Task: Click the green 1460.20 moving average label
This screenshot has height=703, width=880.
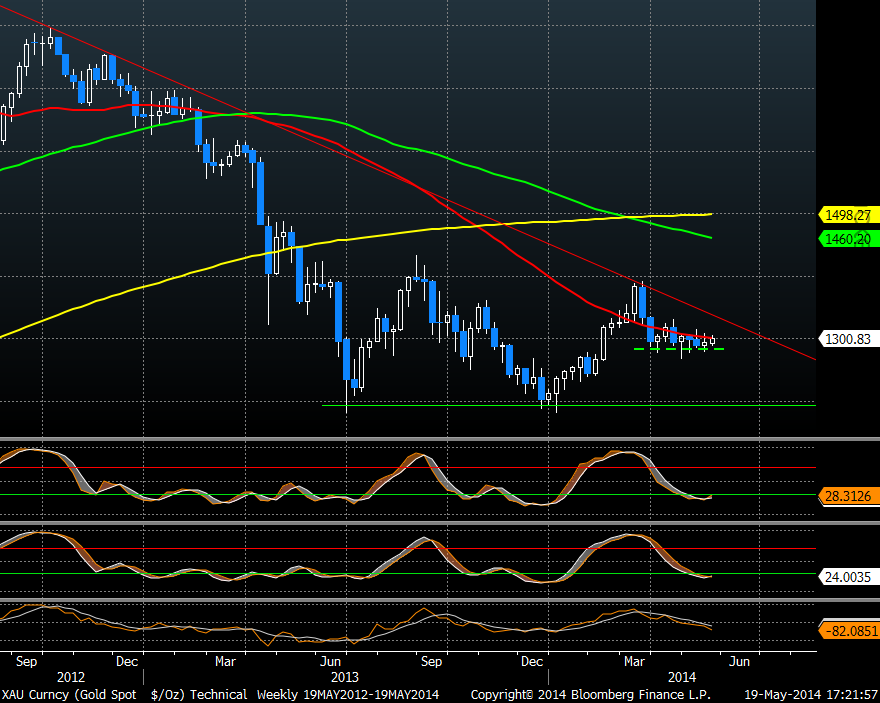Action: tap(849, 240)
